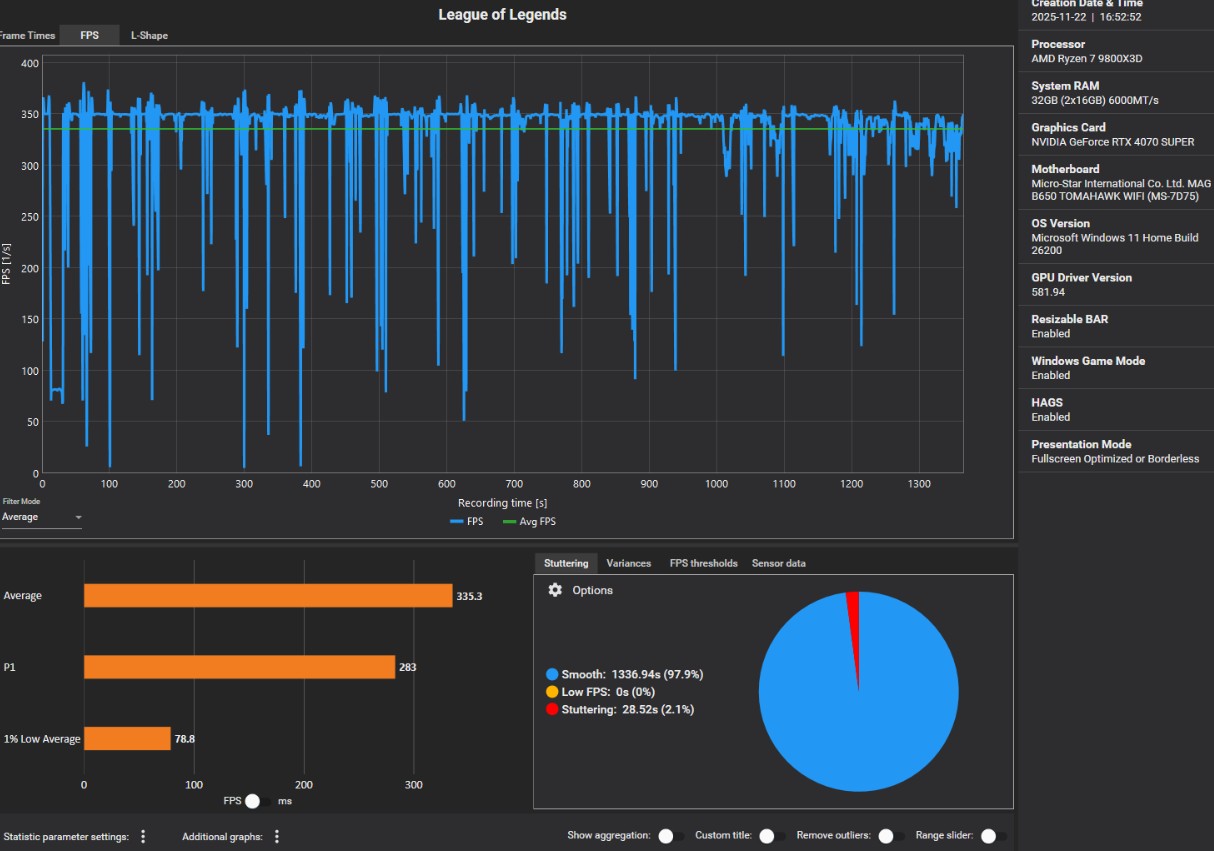Open the L-Shape tab
Image resolution: width=1214 pixels, height=851 pixels.
pyautogui.click(x=149, y=35)
